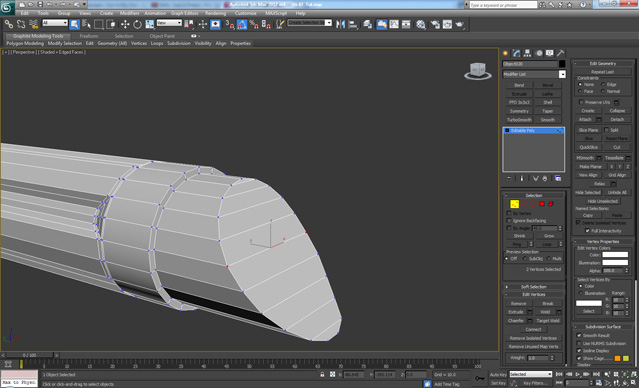
Task: Open the selection filter All dropdown
Action: pos(55,23)
